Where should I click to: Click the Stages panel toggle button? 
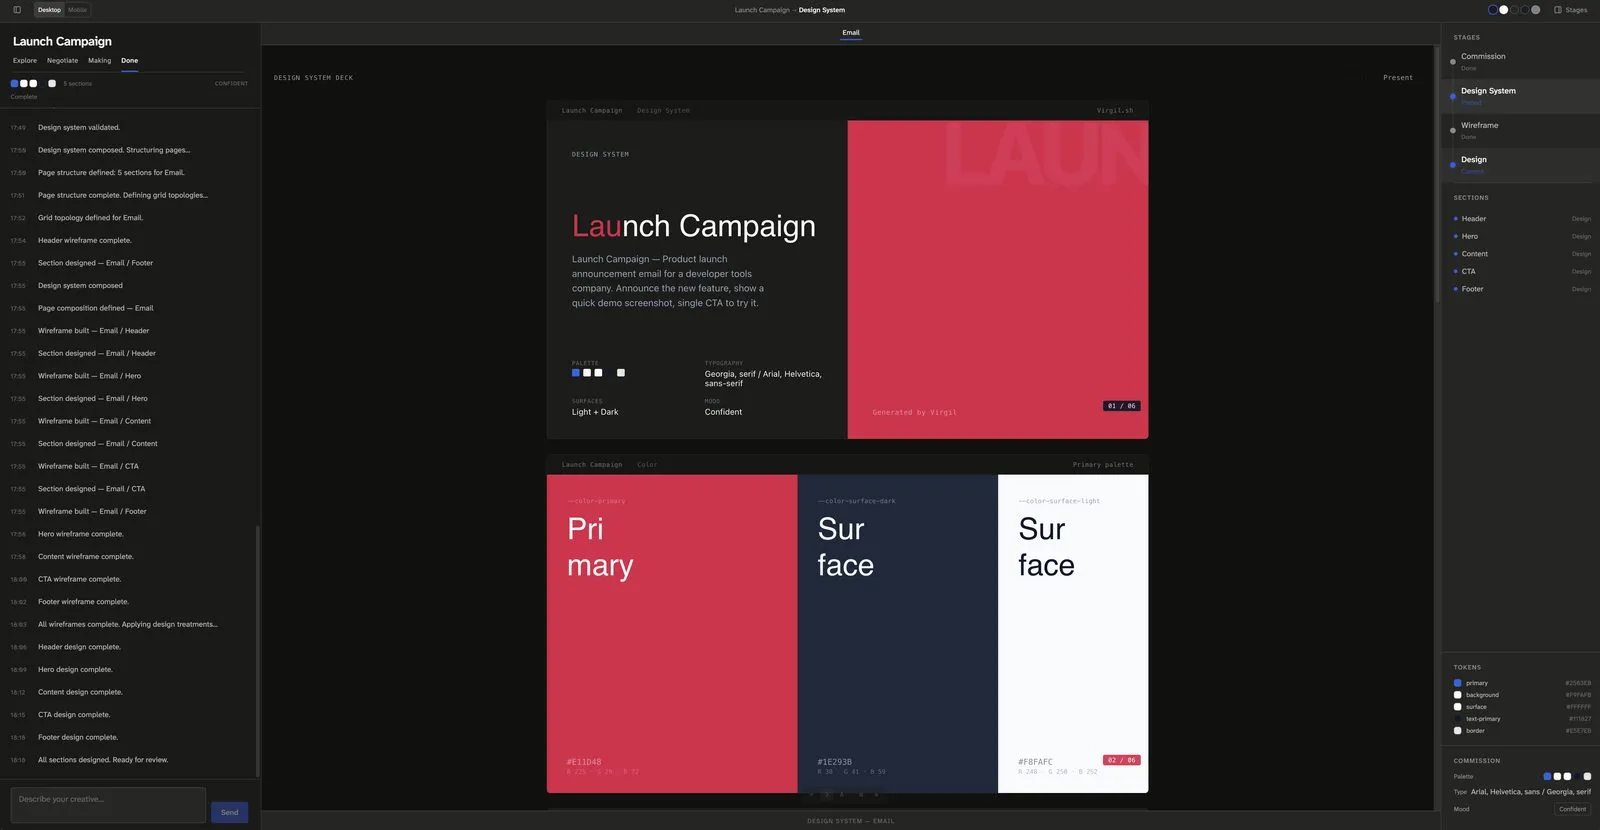pyautogui.click(x=1570, y=10)
